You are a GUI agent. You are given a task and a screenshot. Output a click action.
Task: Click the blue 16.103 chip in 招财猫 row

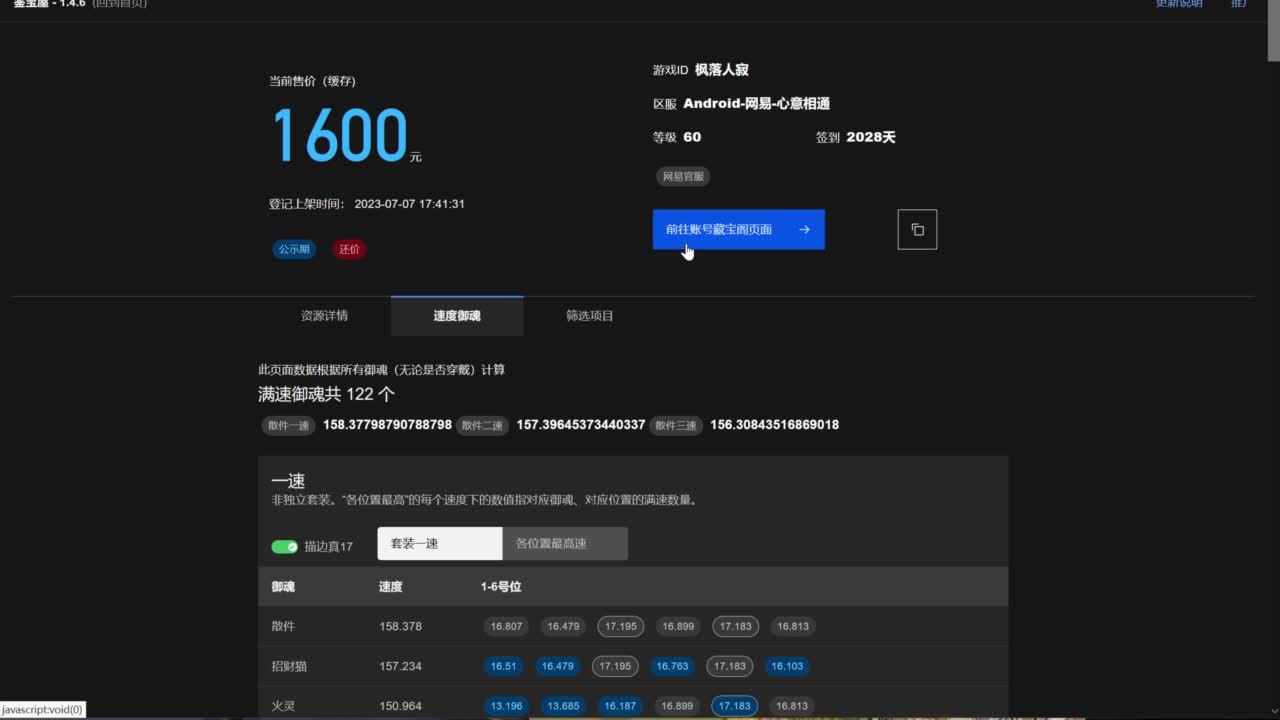point(787,666)
